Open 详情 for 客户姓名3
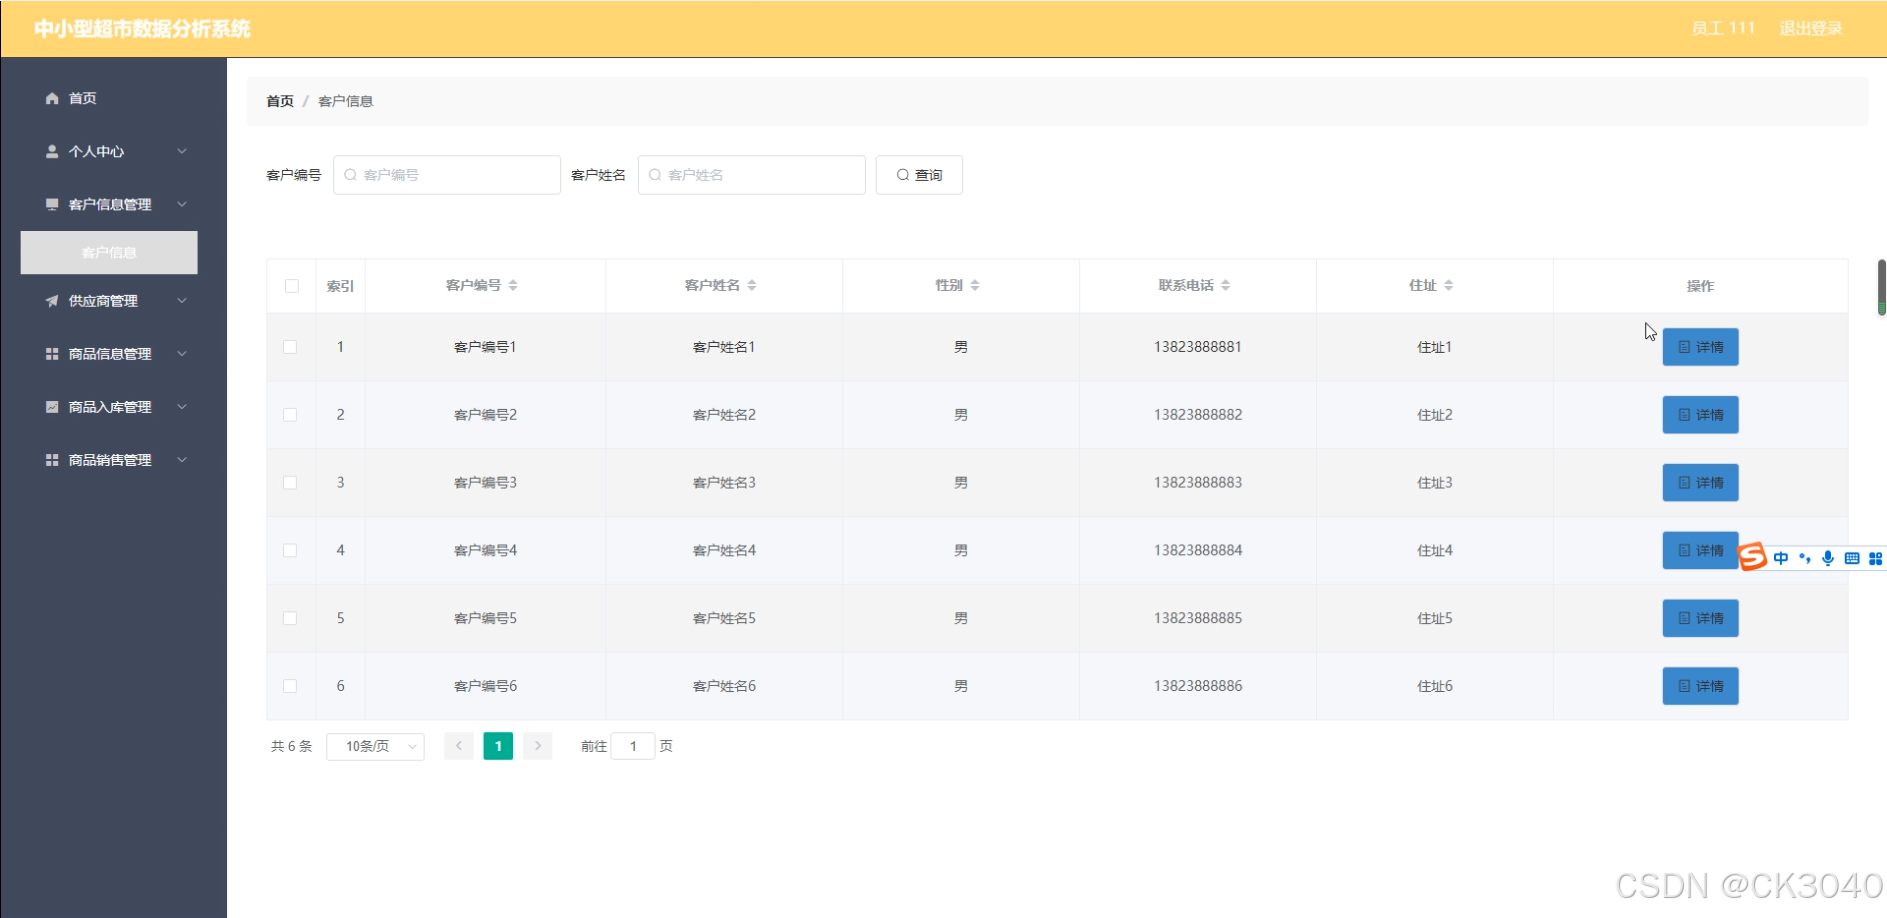 pyautogui.click(x=1700, y=483)
